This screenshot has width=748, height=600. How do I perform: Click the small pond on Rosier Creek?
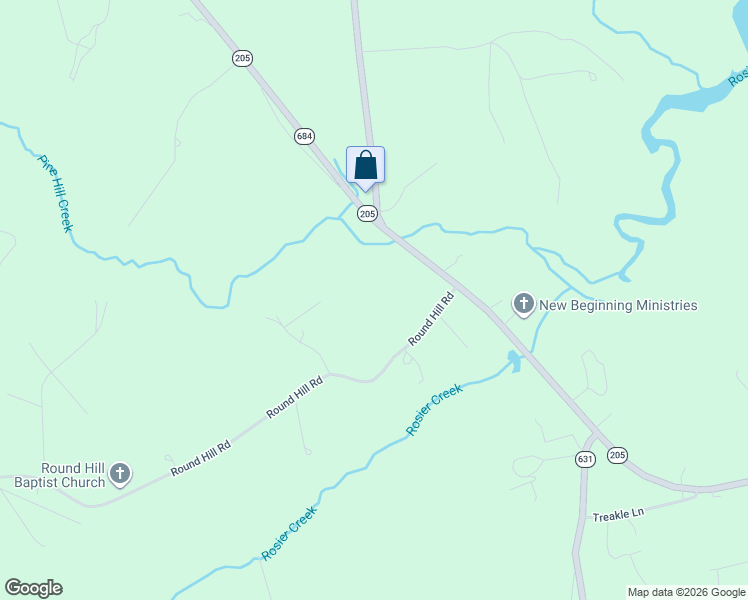514,361
